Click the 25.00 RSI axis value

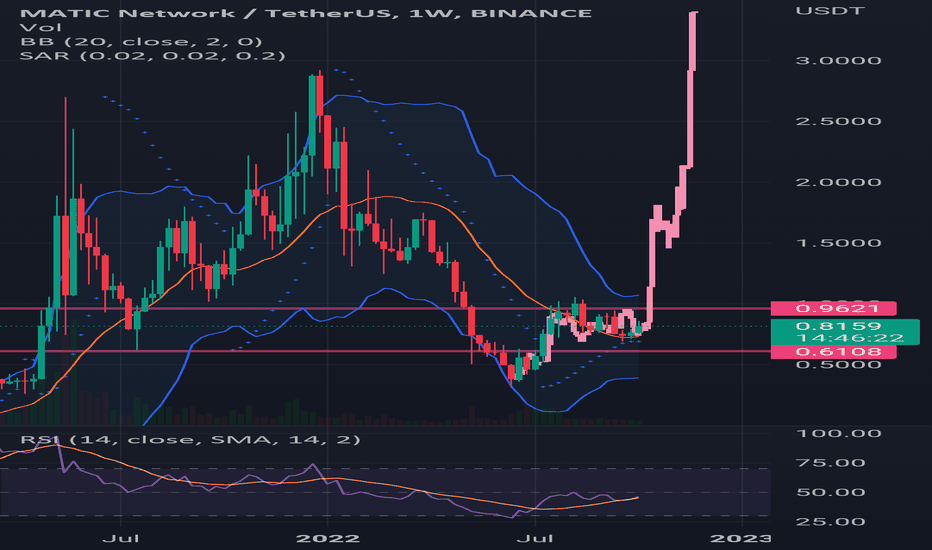pyautogui.click(x=830, y=522)
